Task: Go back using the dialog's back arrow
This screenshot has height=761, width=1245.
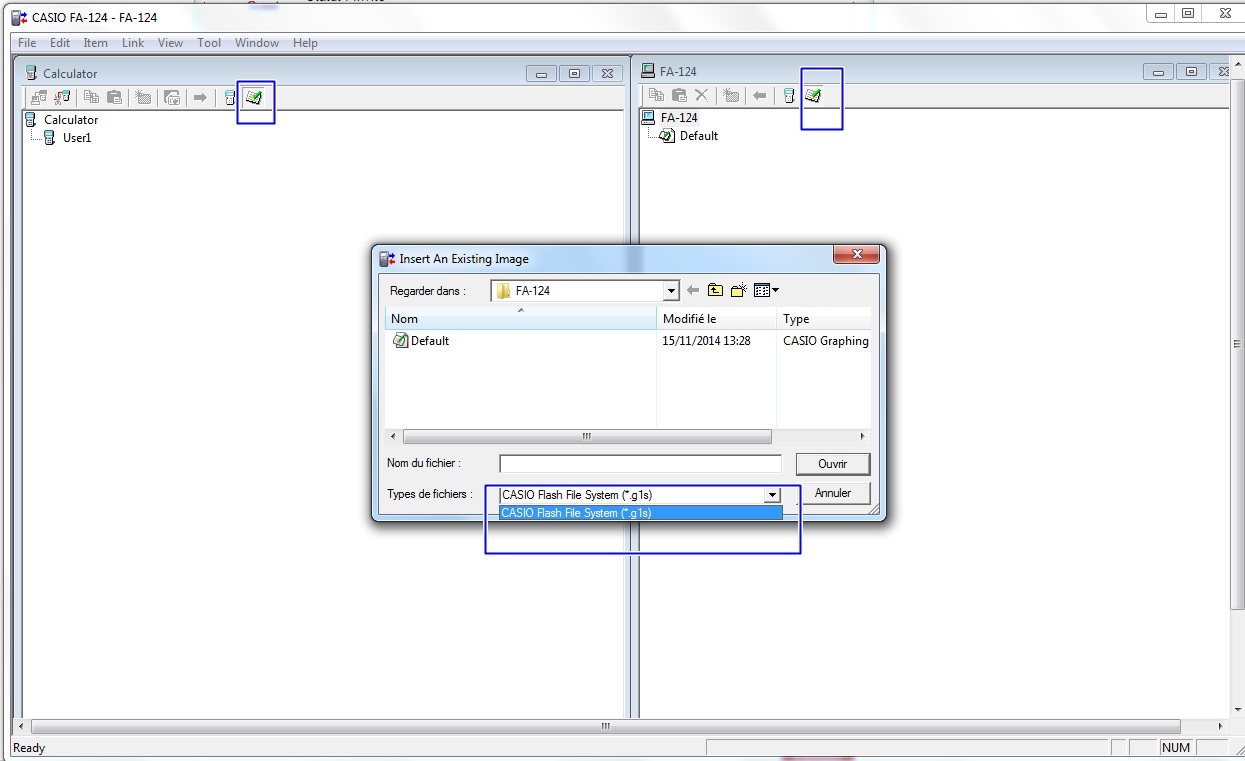Action: point(693,290)
